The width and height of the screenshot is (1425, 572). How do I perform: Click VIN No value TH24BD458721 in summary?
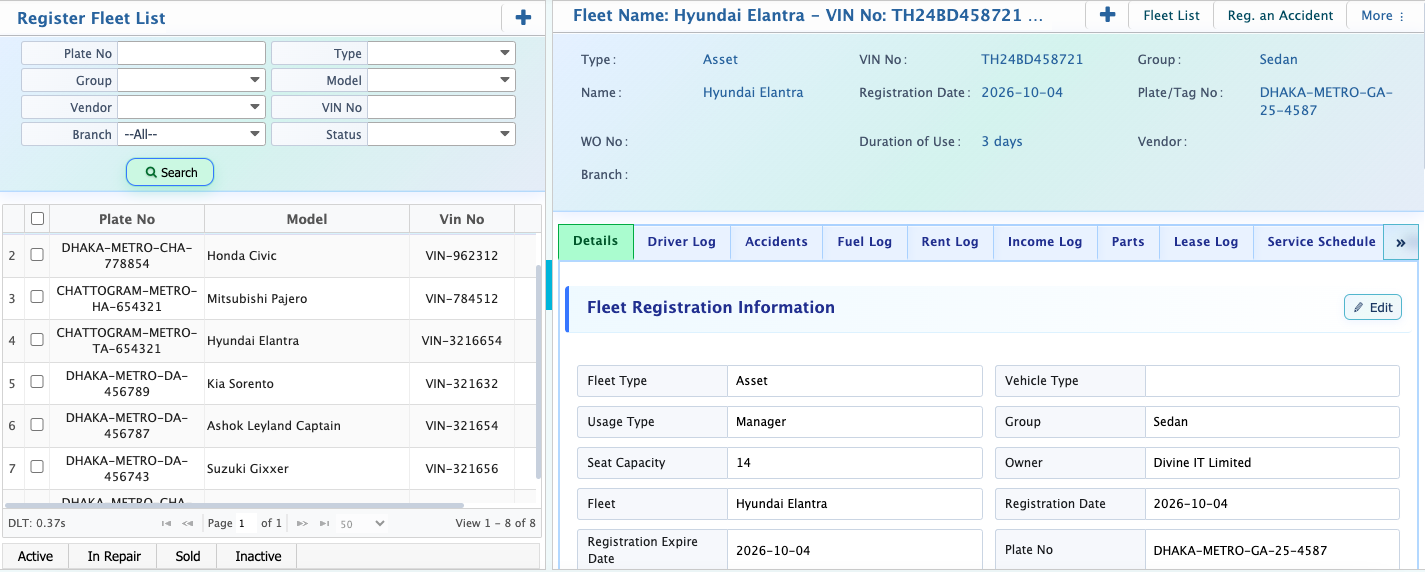point(1032,59)
